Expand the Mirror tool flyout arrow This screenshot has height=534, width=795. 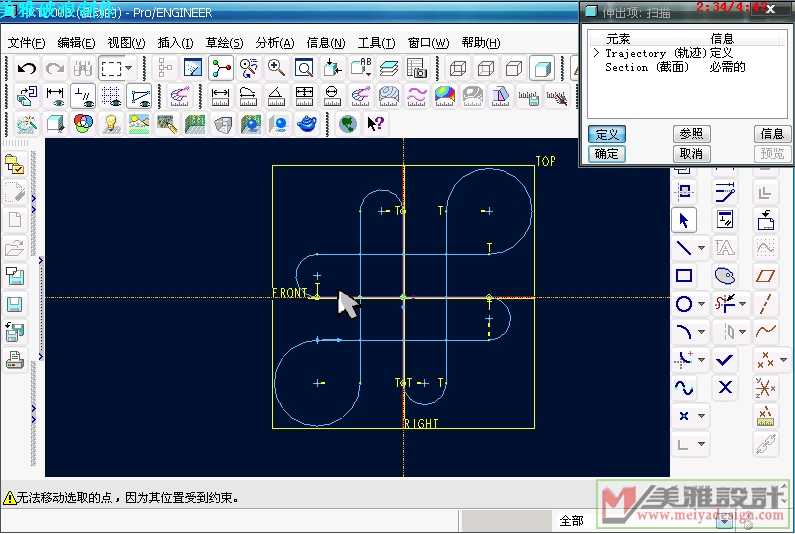[x=742, y=332]
